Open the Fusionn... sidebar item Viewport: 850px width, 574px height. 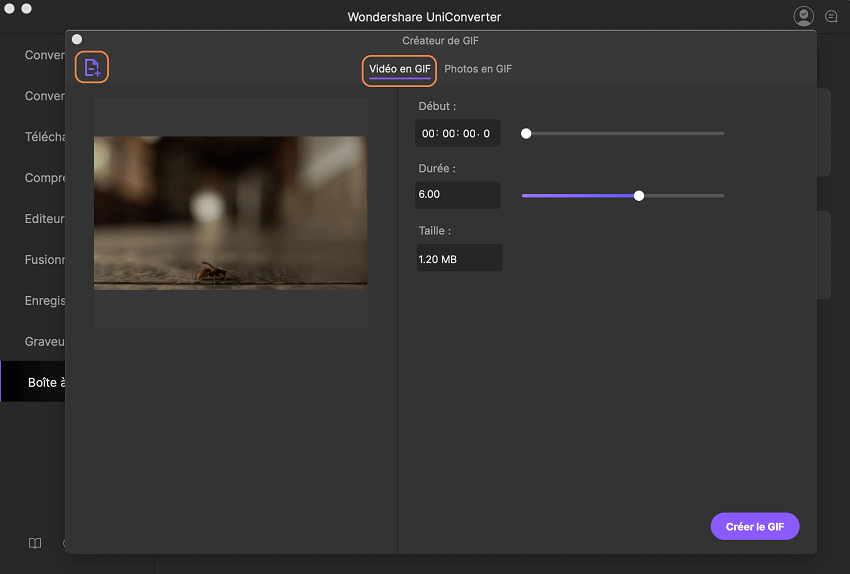45,260
